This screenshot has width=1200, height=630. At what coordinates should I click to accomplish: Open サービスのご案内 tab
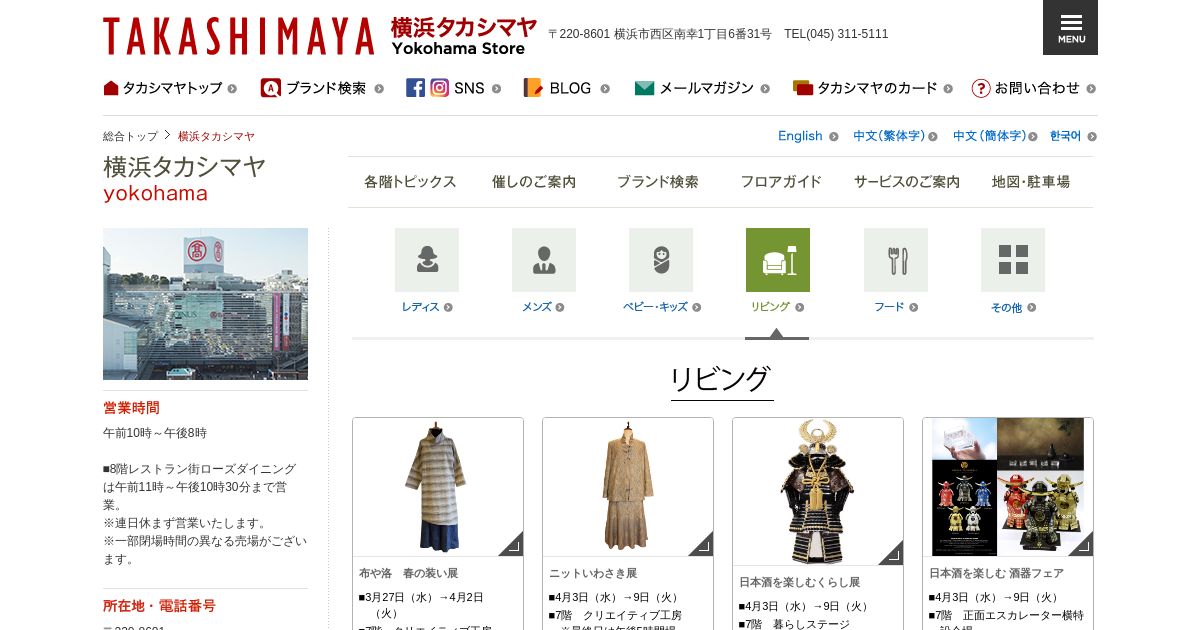pyautogui.click(x=907, y=182)
